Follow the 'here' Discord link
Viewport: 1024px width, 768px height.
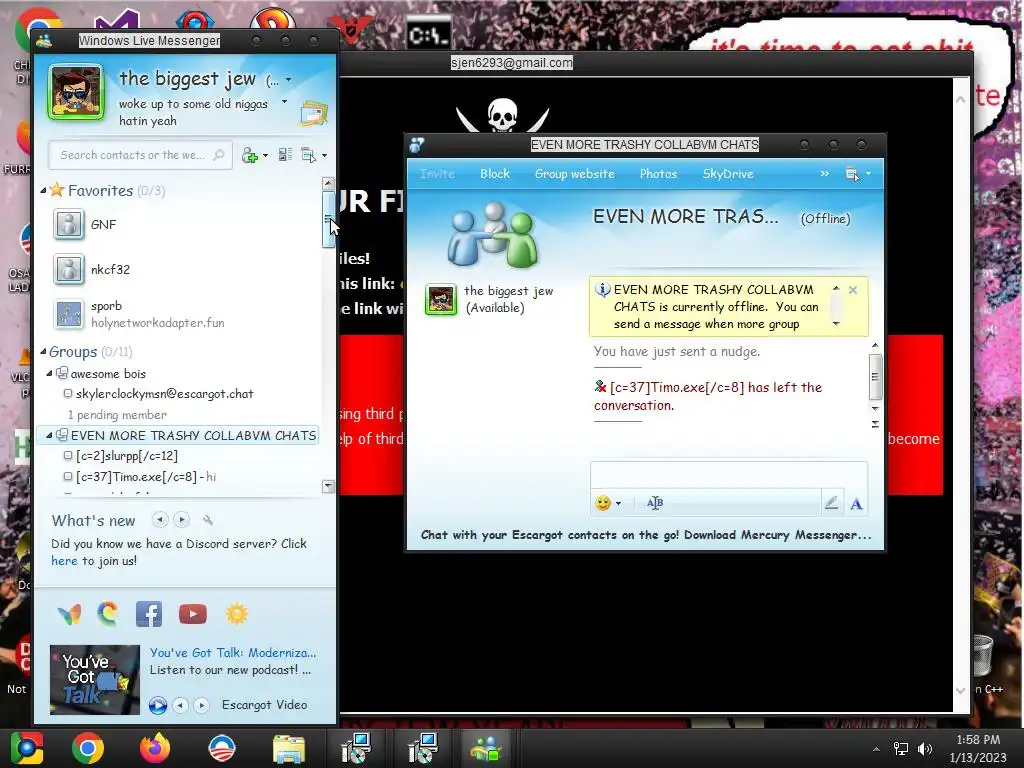pos(64,561)
